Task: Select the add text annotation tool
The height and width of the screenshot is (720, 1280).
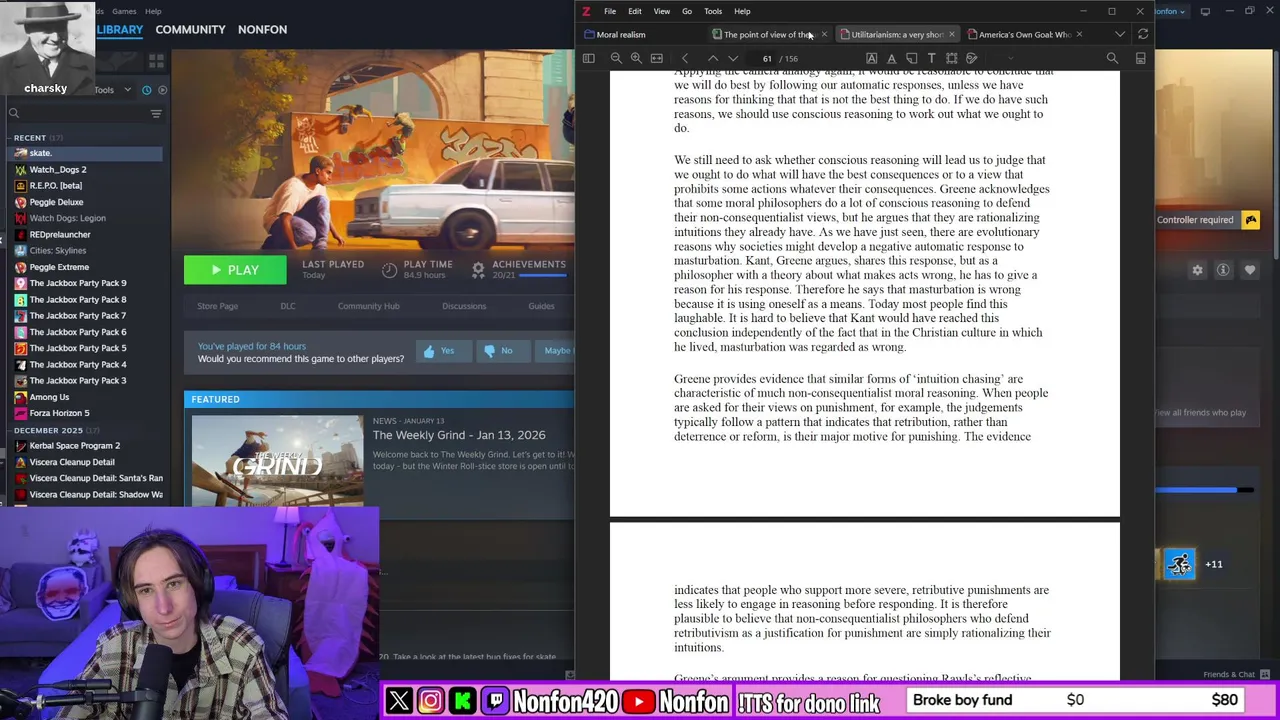Action: tap(932, 58)
